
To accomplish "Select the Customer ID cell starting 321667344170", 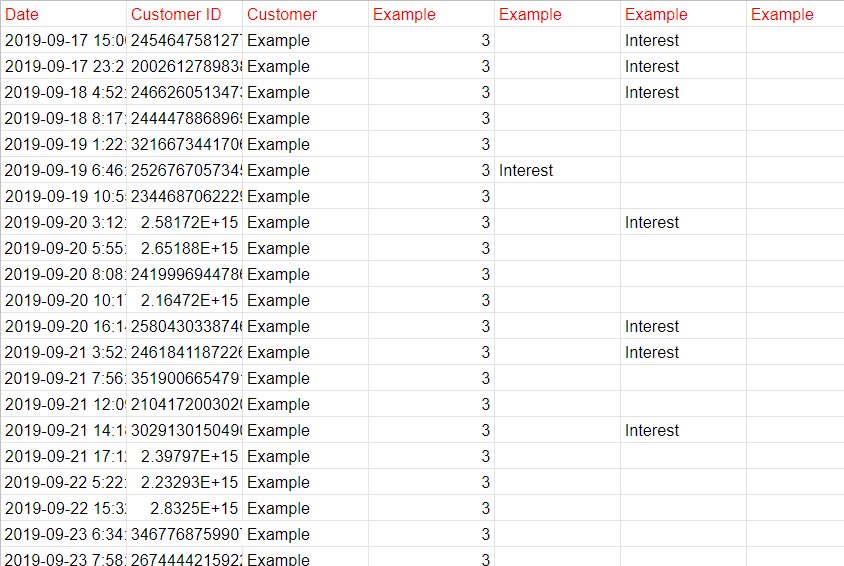I will (x=184, y=144).
